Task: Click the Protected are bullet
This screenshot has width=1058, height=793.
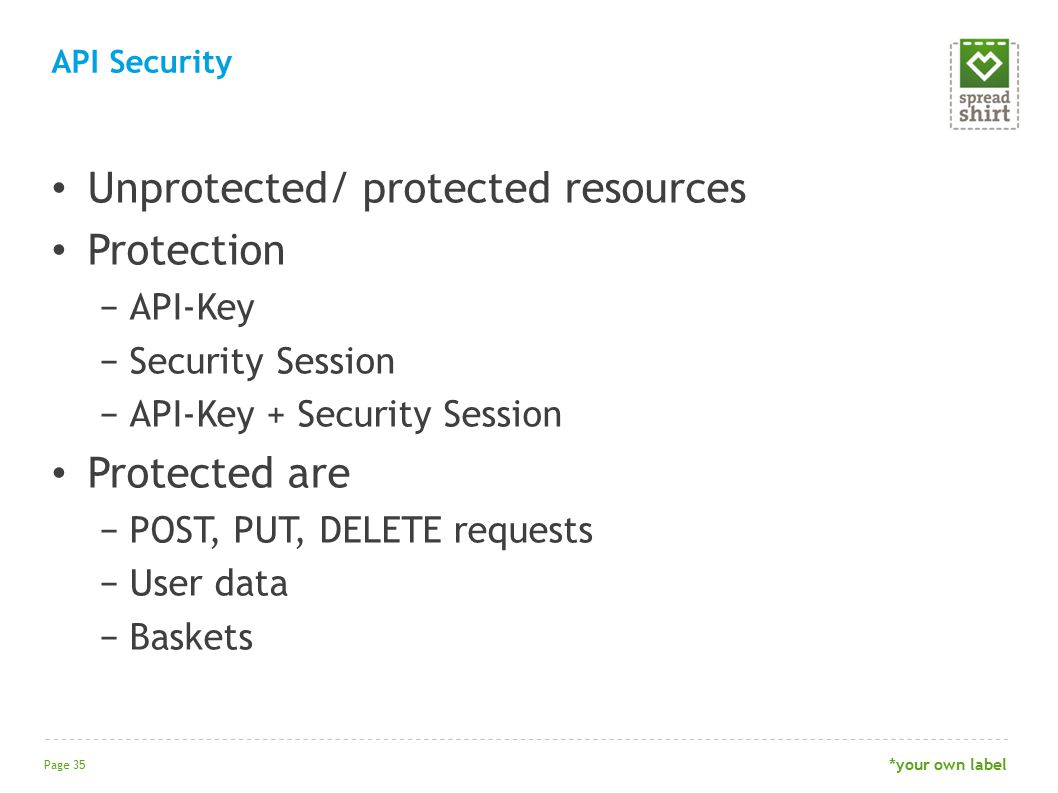Action: (x=219, y=472)
